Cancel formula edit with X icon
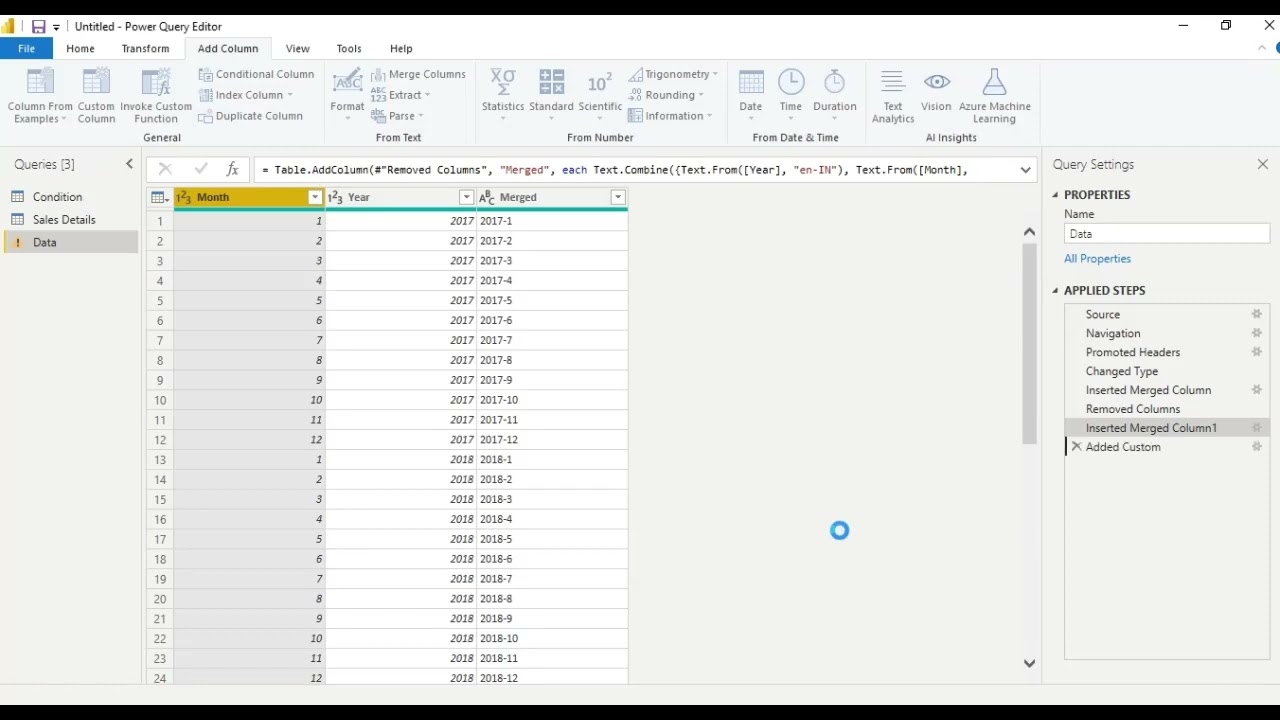 click(165, 170)
